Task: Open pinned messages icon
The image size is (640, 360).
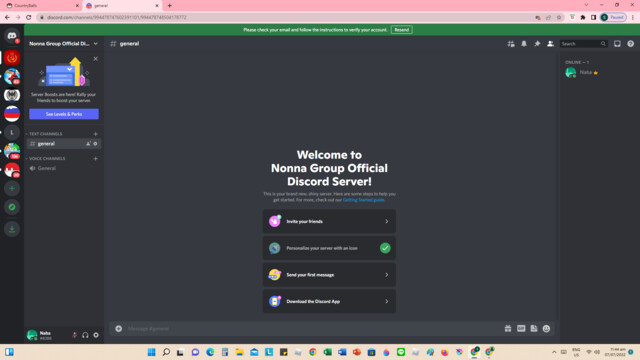Action: click(537, 44)
